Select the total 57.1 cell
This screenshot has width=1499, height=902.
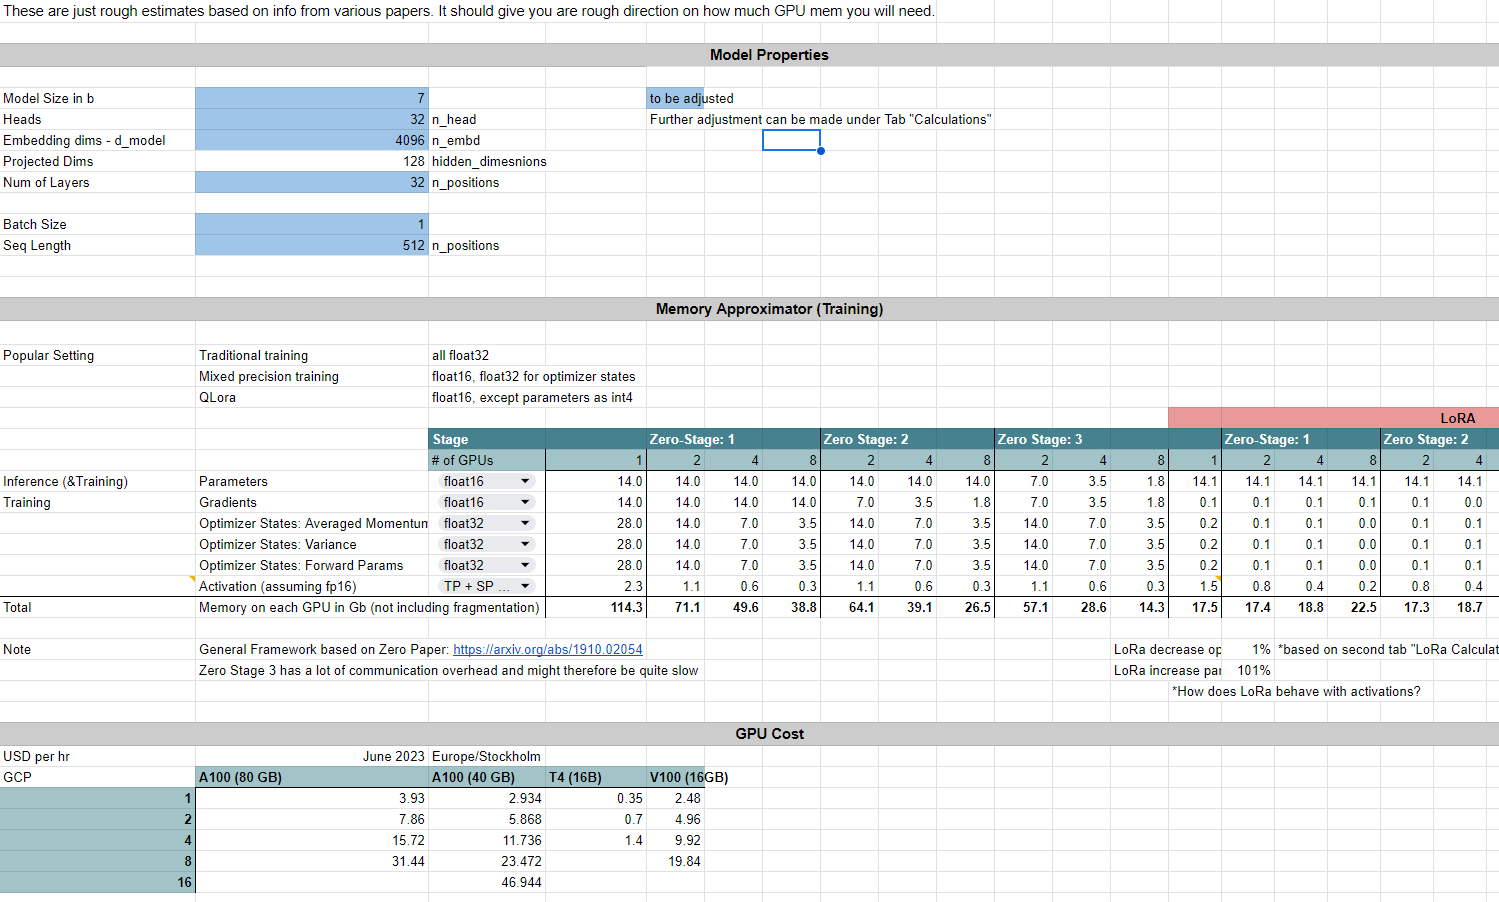[x=1023, y=607]
